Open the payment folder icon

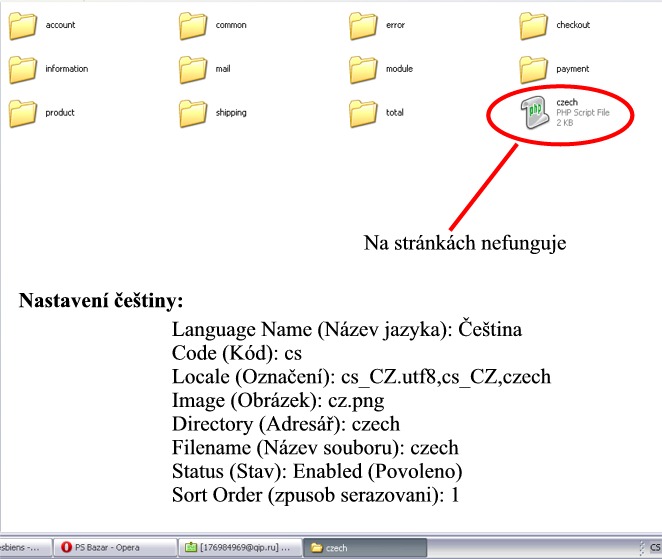534,70
